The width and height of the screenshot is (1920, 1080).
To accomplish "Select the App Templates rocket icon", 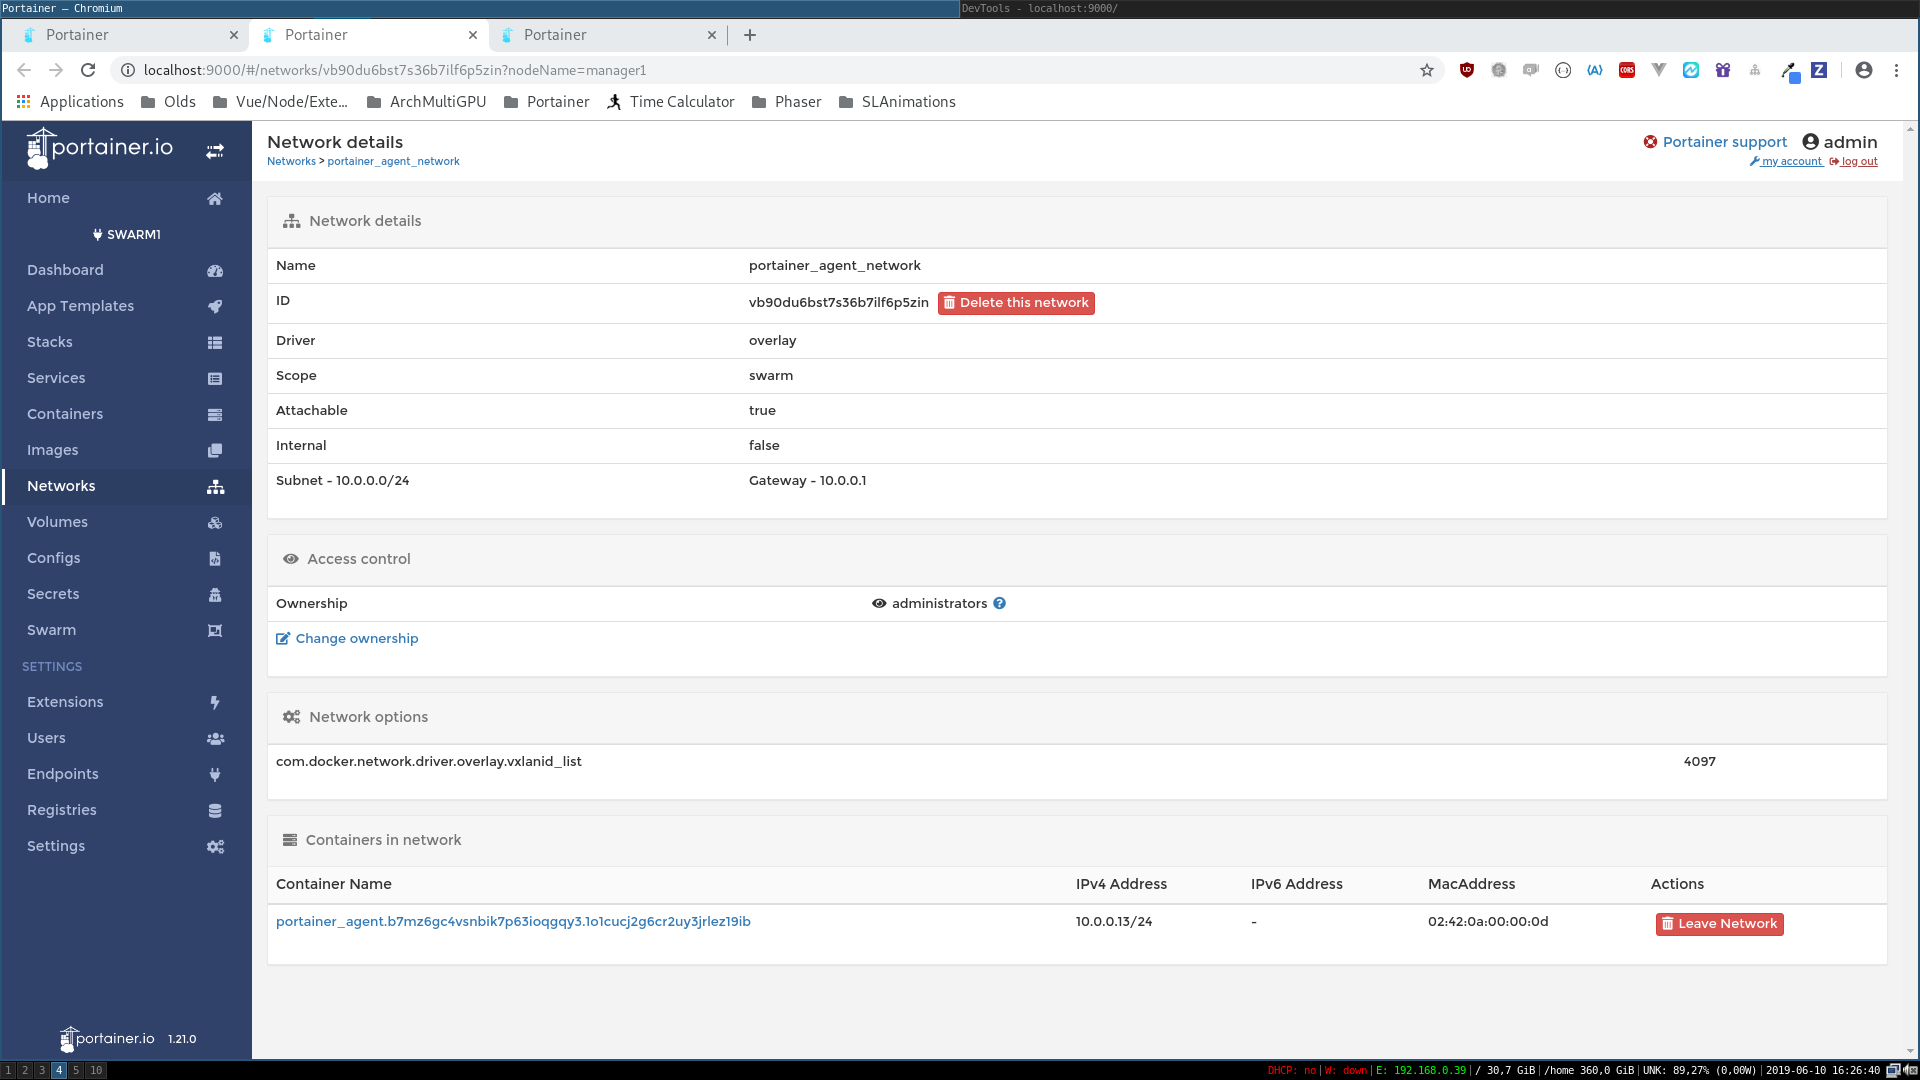I will click(215, 307).
